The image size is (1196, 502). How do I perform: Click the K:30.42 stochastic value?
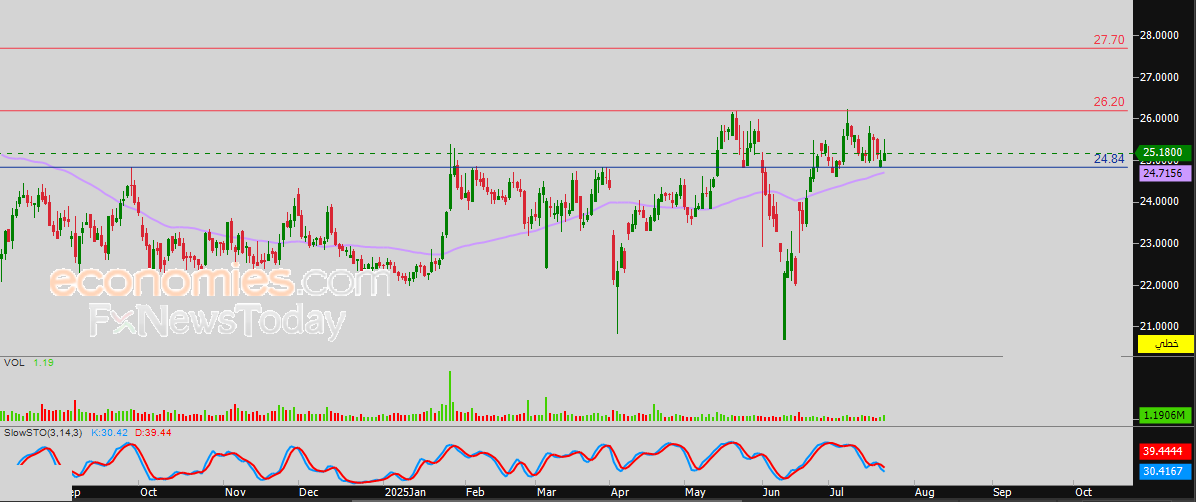tap(110, 433)
